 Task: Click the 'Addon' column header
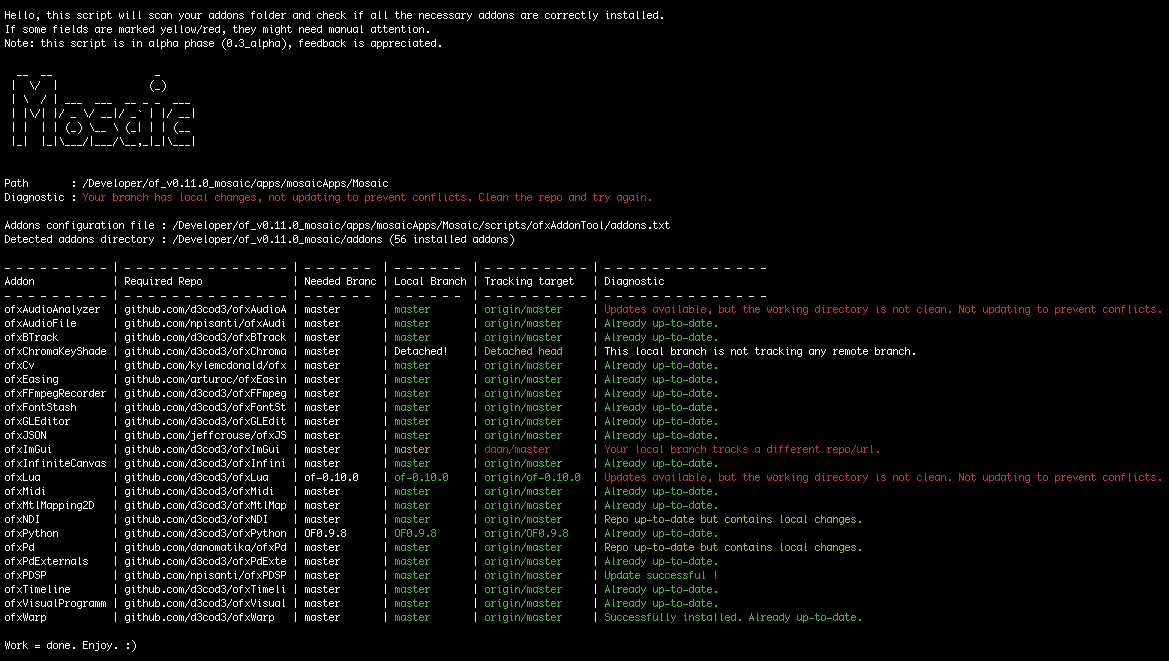(x=19, y=282)
